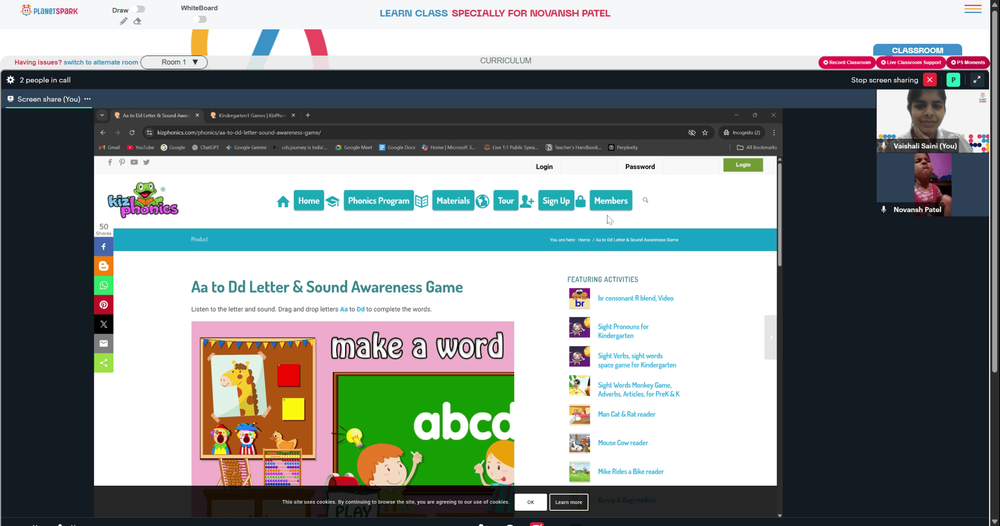Open Chrome three-dot menu

pos(774,133)
